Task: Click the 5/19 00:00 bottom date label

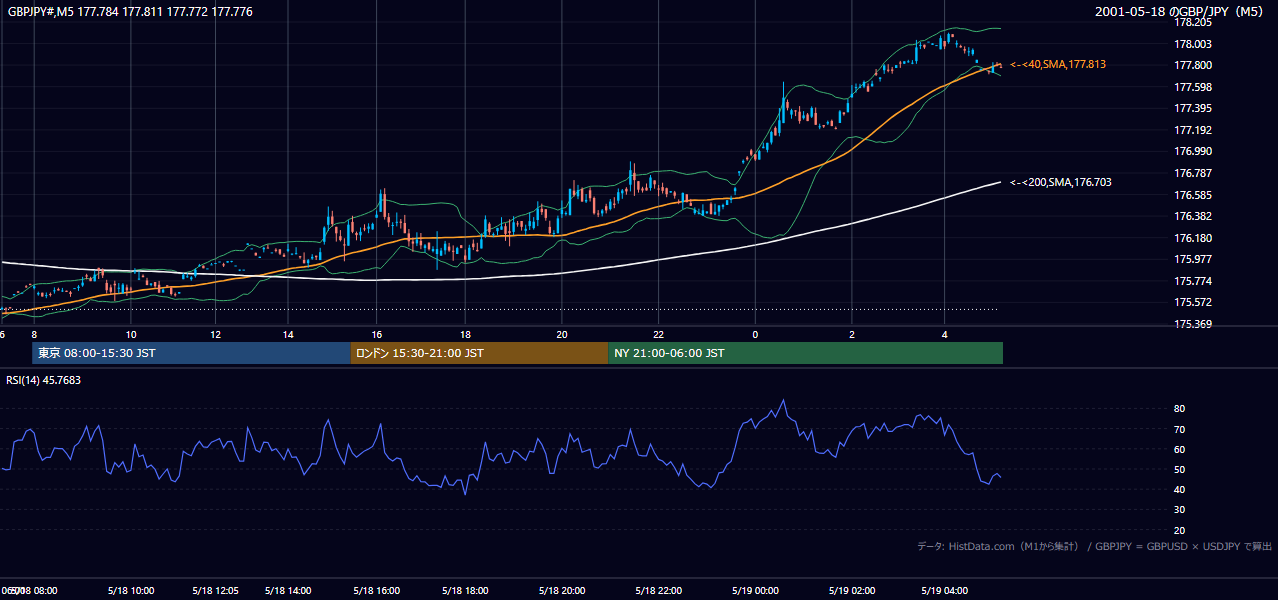Action: point(755,591)
